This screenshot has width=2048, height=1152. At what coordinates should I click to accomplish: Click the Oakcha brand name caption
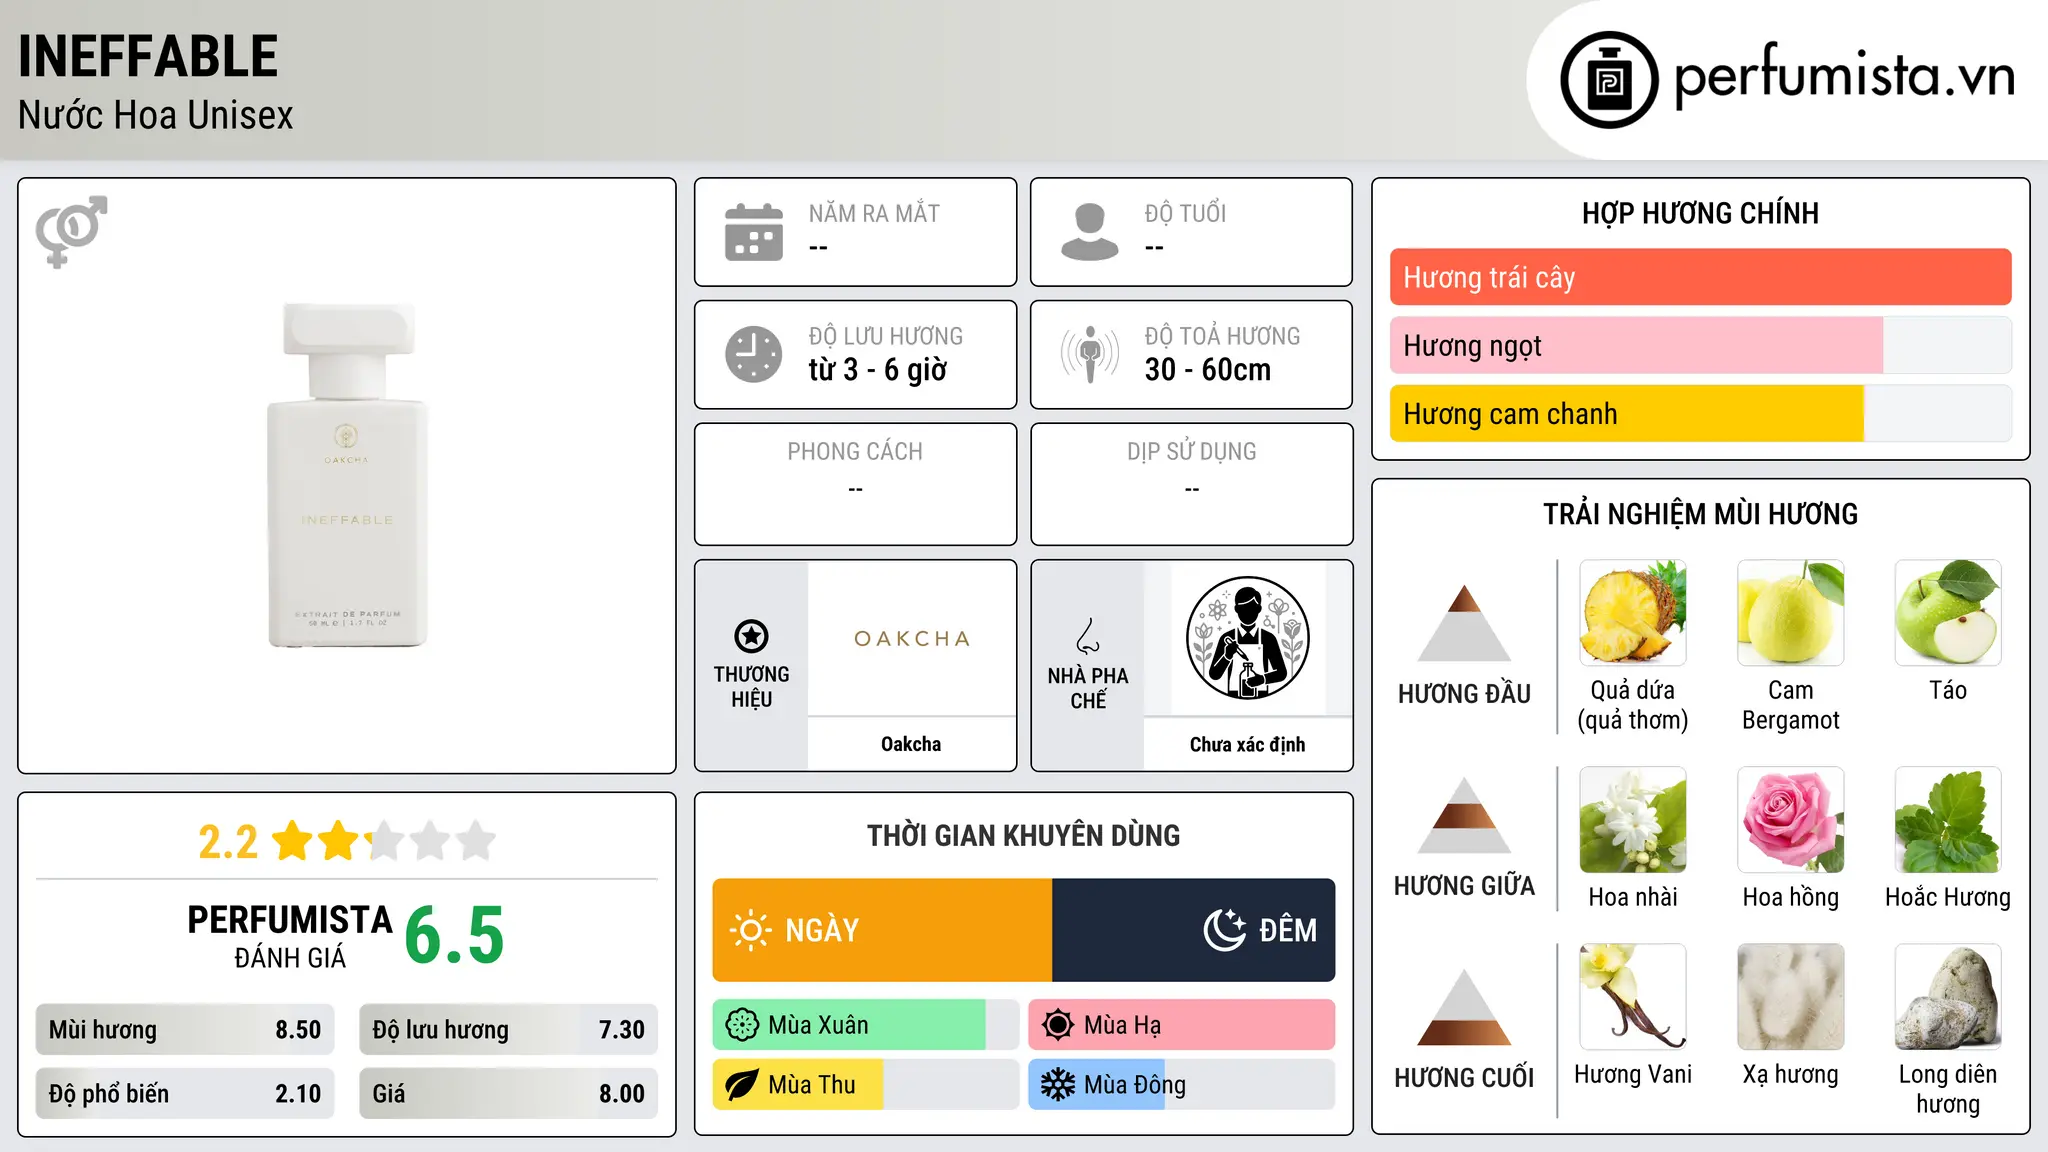(x=911, y=744)
